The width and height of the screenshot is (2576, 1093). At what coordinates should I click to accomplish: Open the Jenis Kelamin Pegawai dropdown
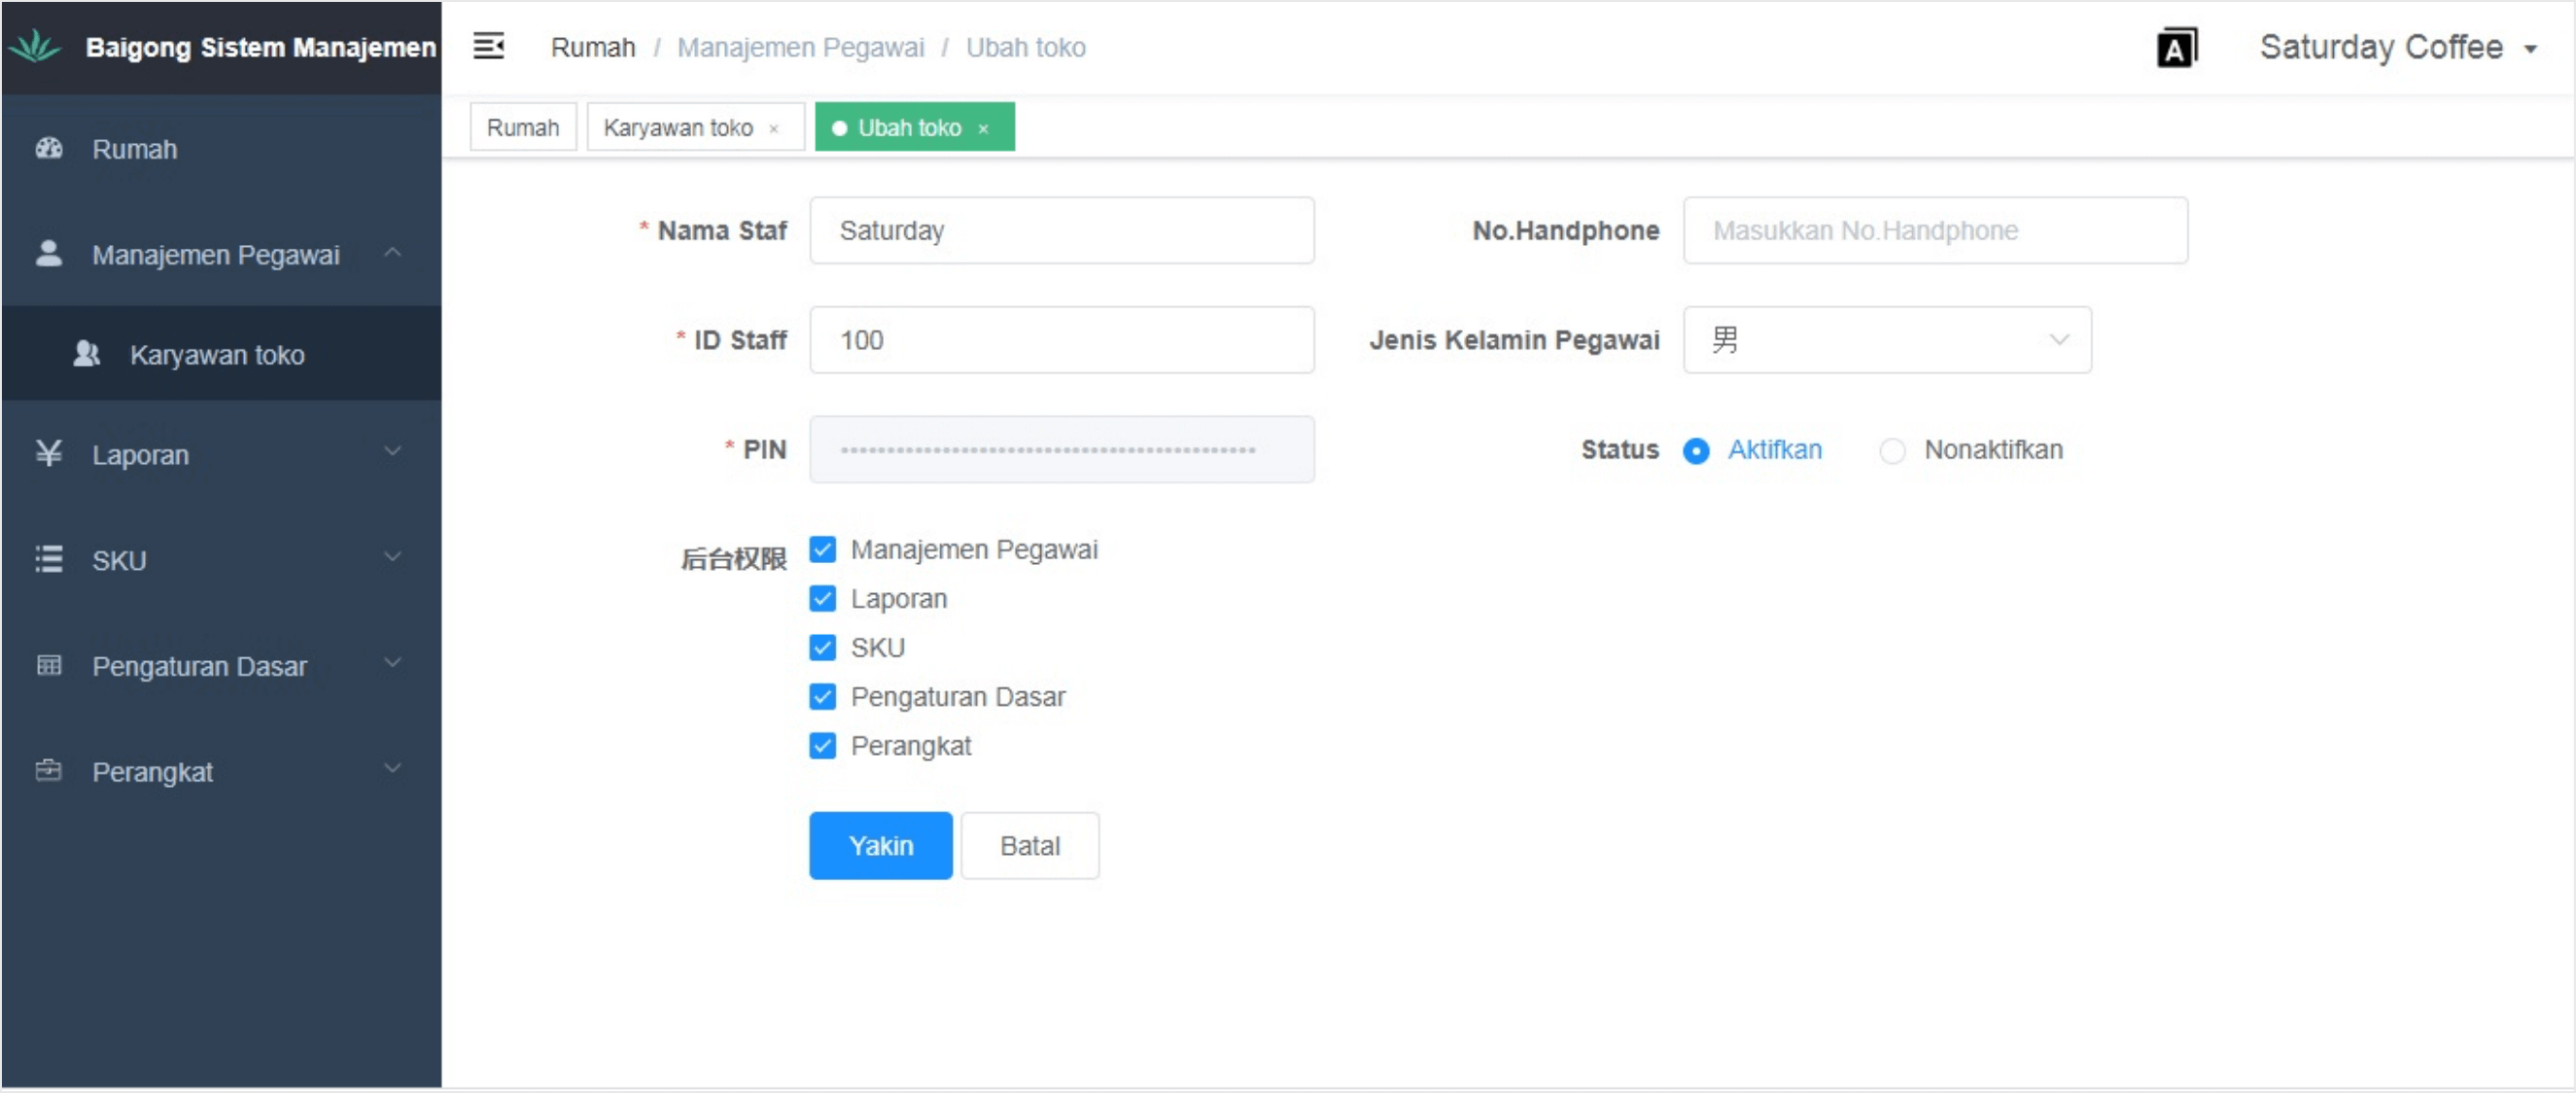pos(1886,340)
